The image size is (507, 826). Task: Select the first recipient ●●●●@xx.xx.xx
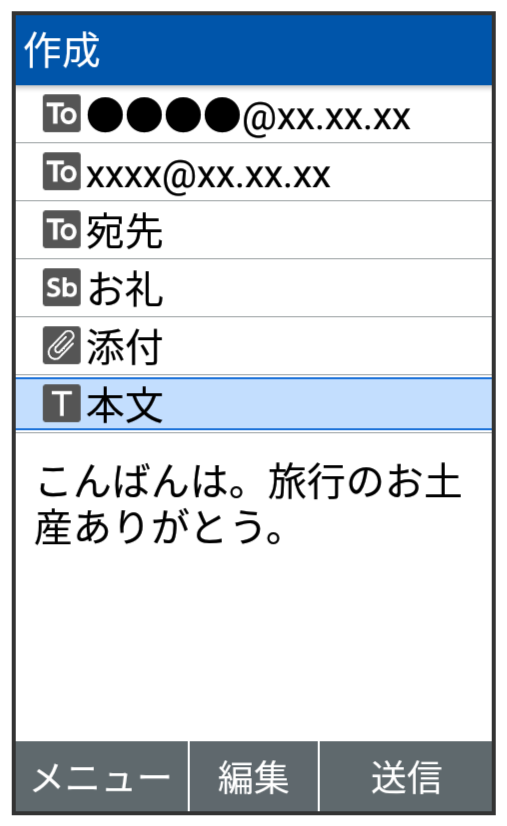pyautogui.click(x=254, y=114)
